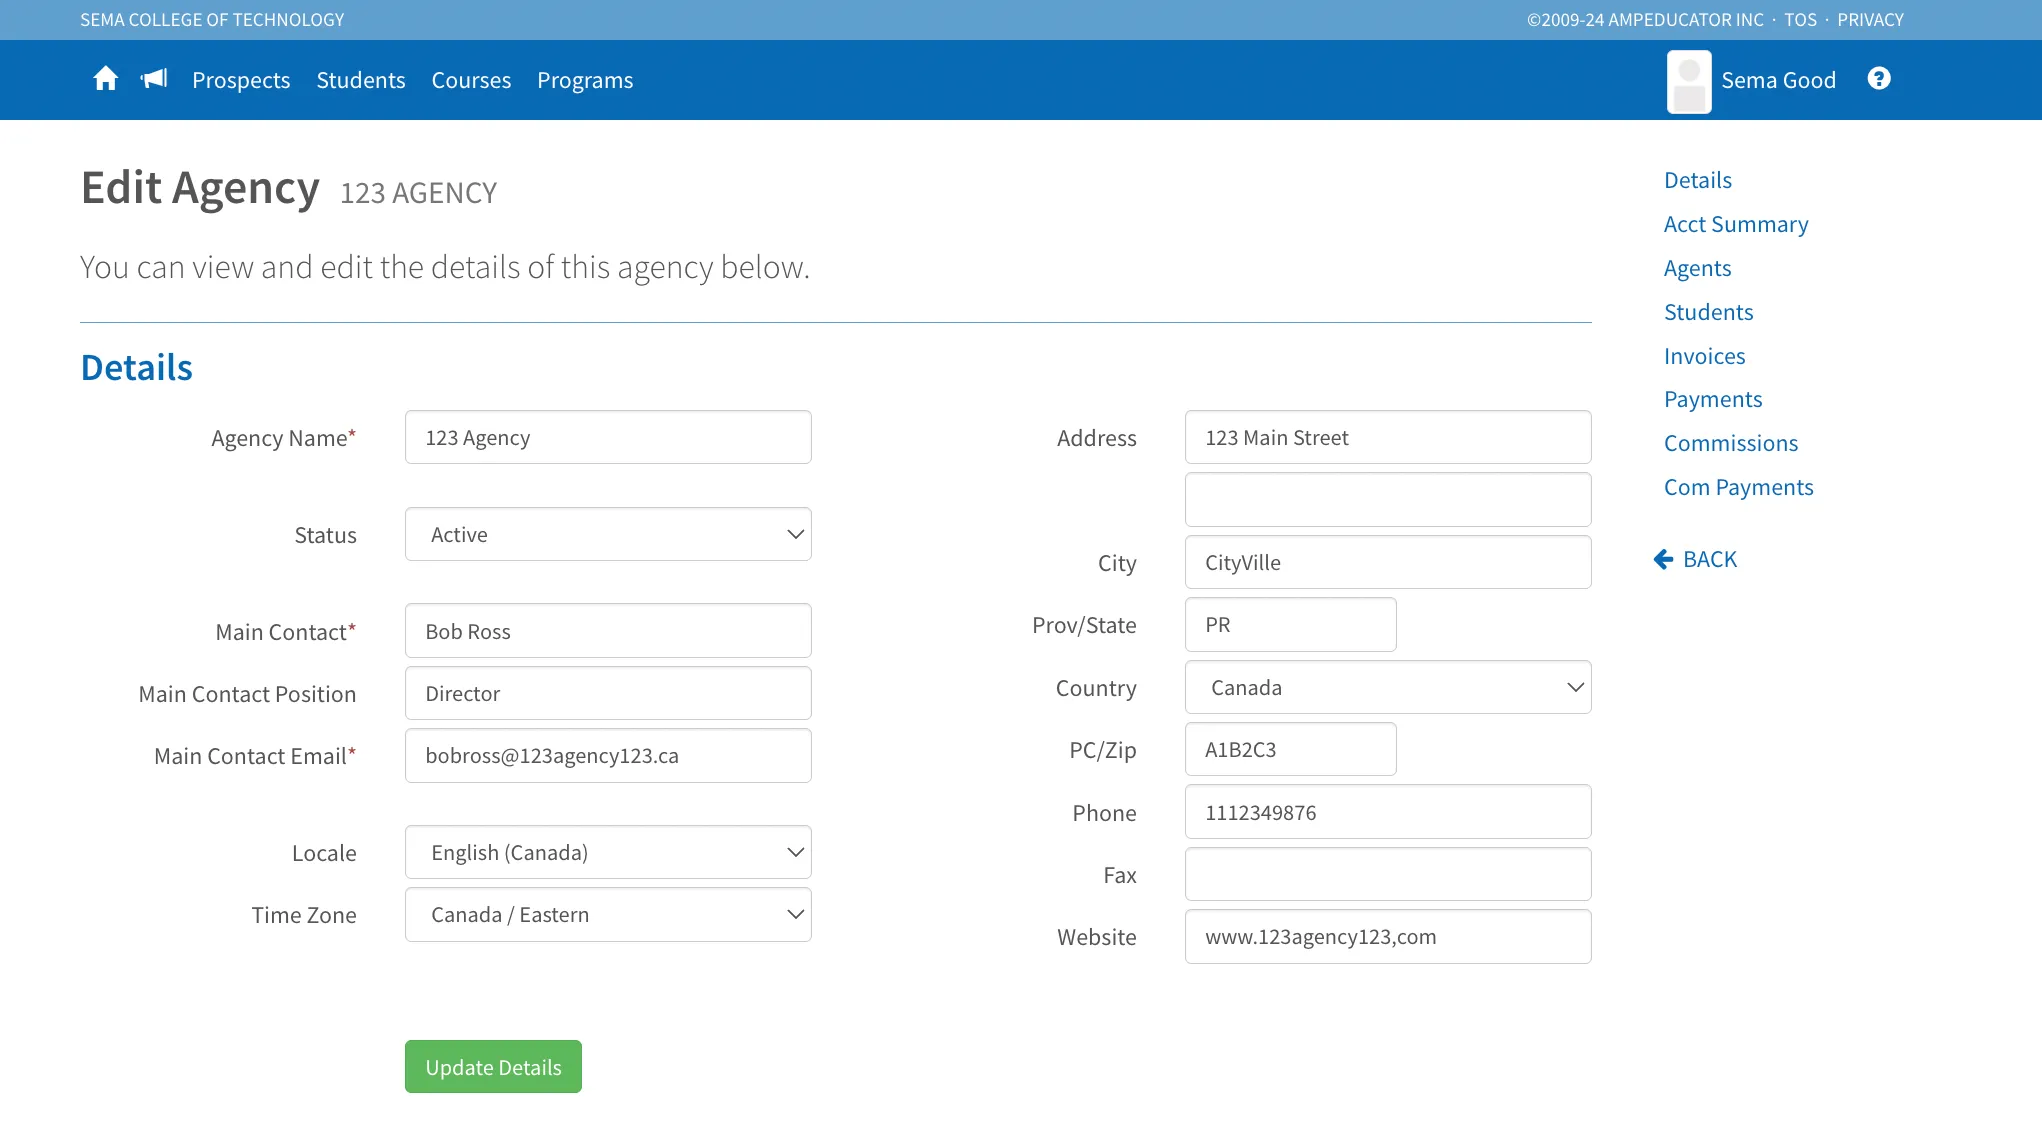Viewport: 2042px width, 1122px height.
Task: Open the Prospects menu
Action: point(241,80)
